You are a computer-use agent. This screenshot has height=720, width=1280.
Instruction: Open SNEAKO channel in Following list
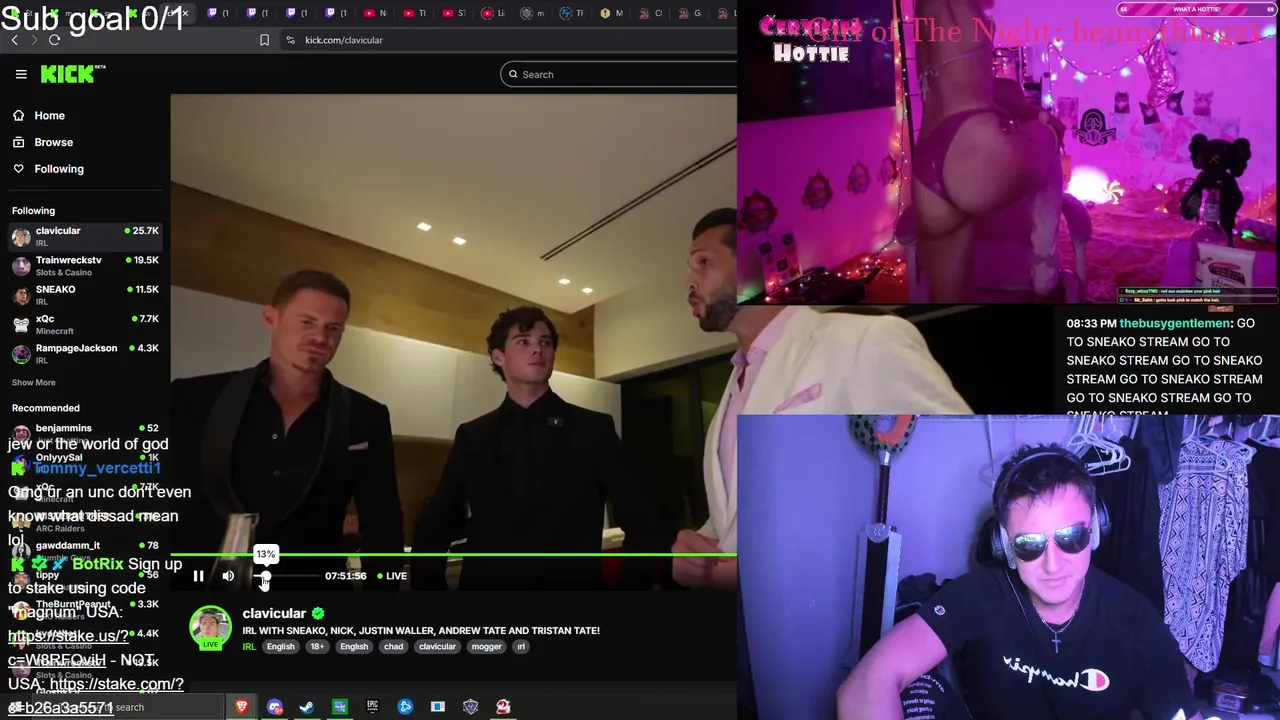coord(85,295)
